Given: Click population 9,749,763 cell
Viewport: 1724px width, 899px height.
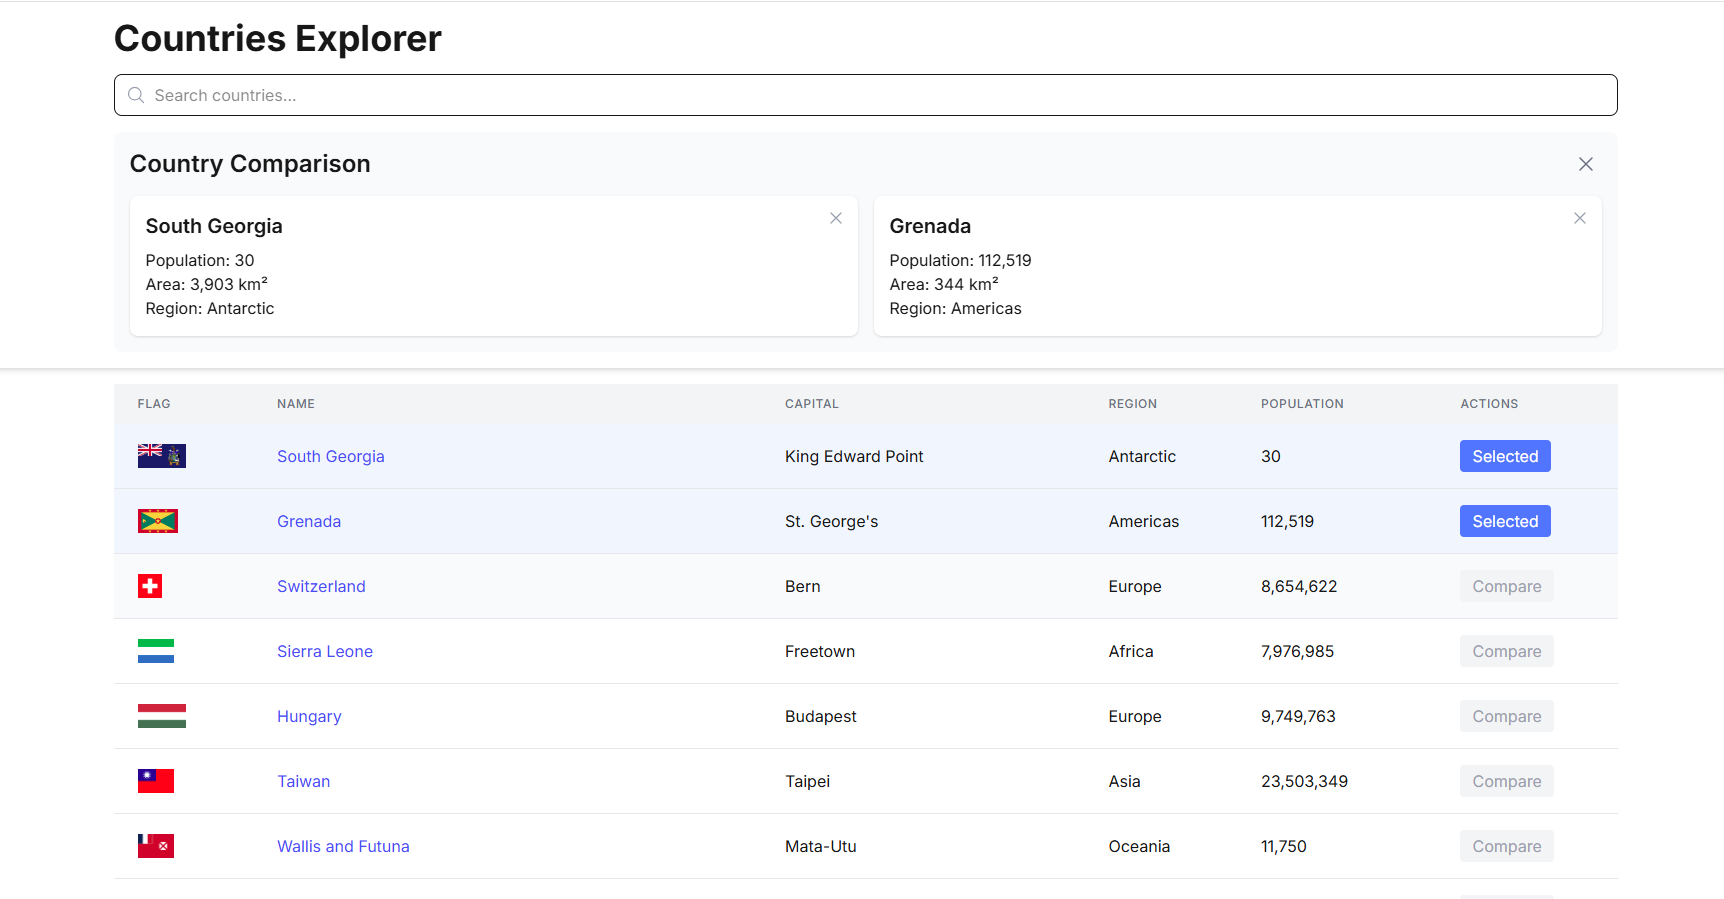Looking at the screenshot, I should (x=1298, y=716).
